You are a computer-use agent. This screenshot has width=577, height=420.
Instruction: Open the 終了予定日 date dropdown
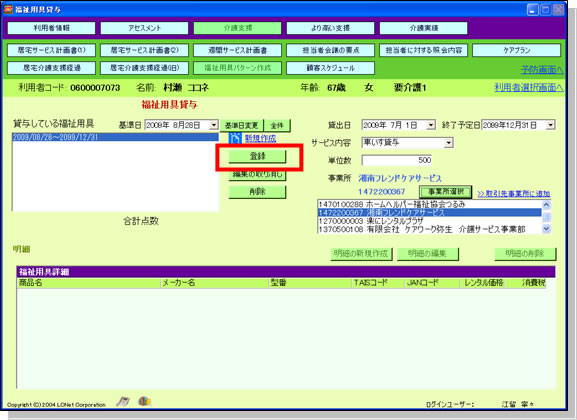[550, 125]
